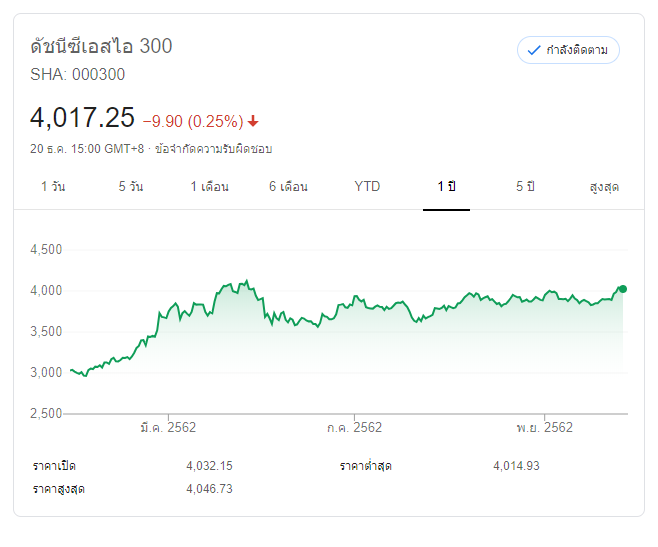
Task: View the 5 ปี chart range
Action: (525, 187)
